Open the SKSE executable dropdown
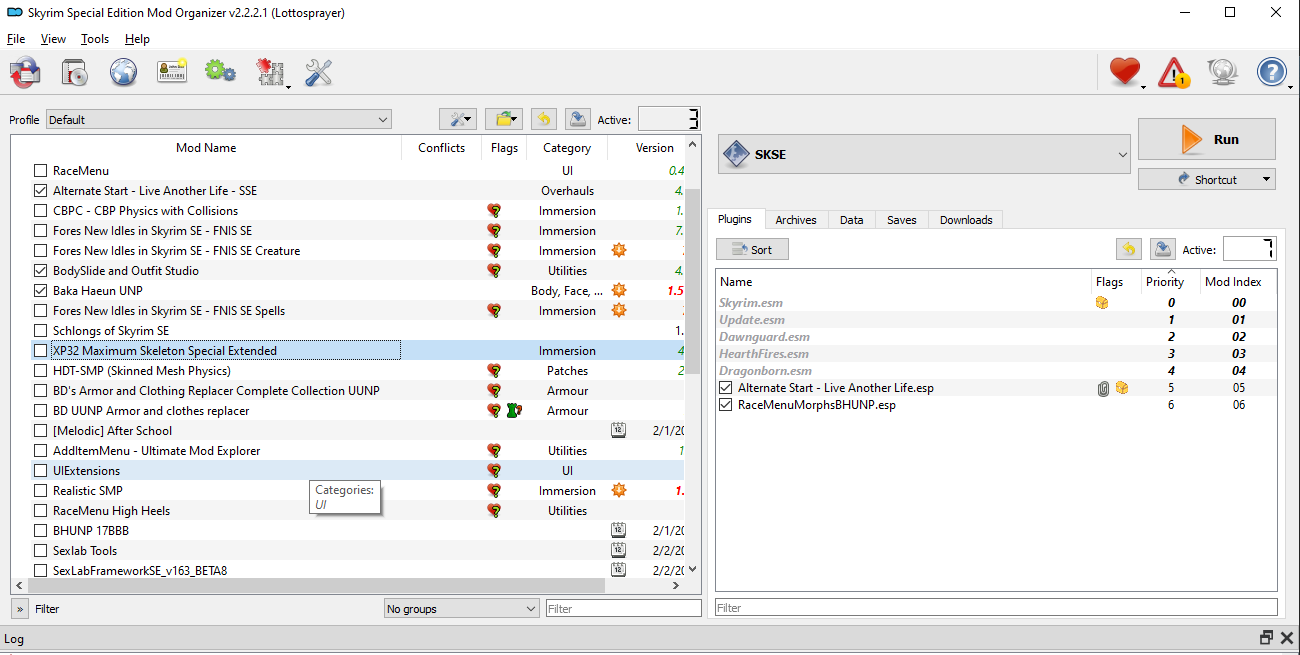The width and height of the screenshot is (1300, 655). click(924, 154)
